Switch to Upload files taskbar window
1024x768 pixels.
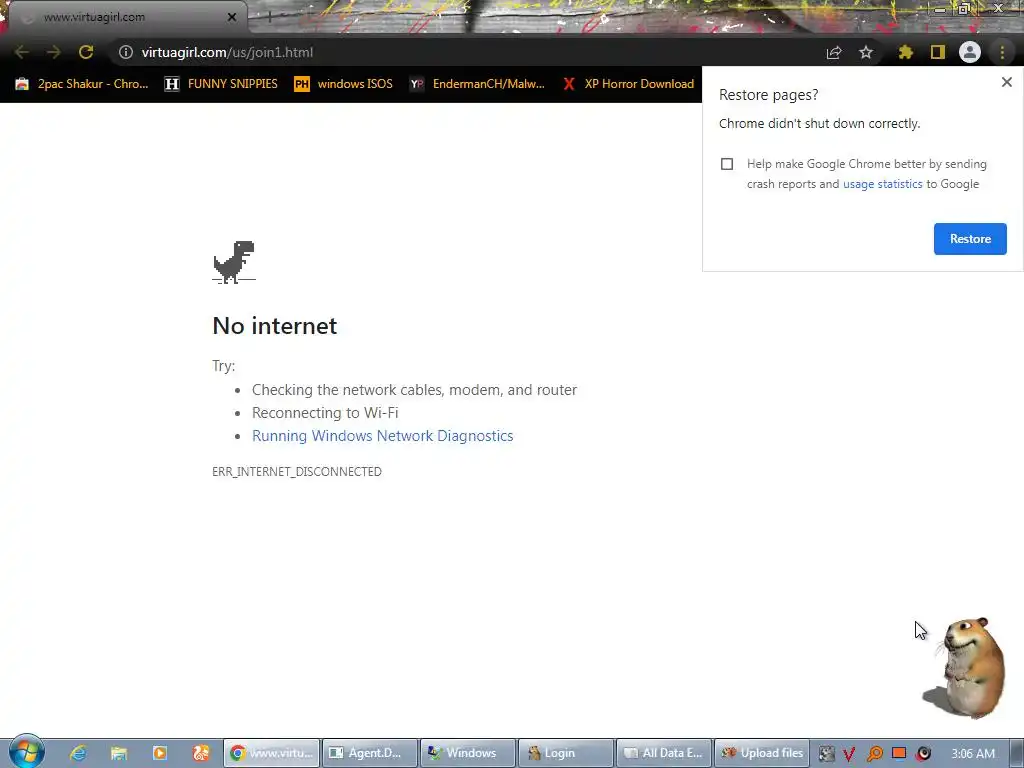tap(762, 753)
